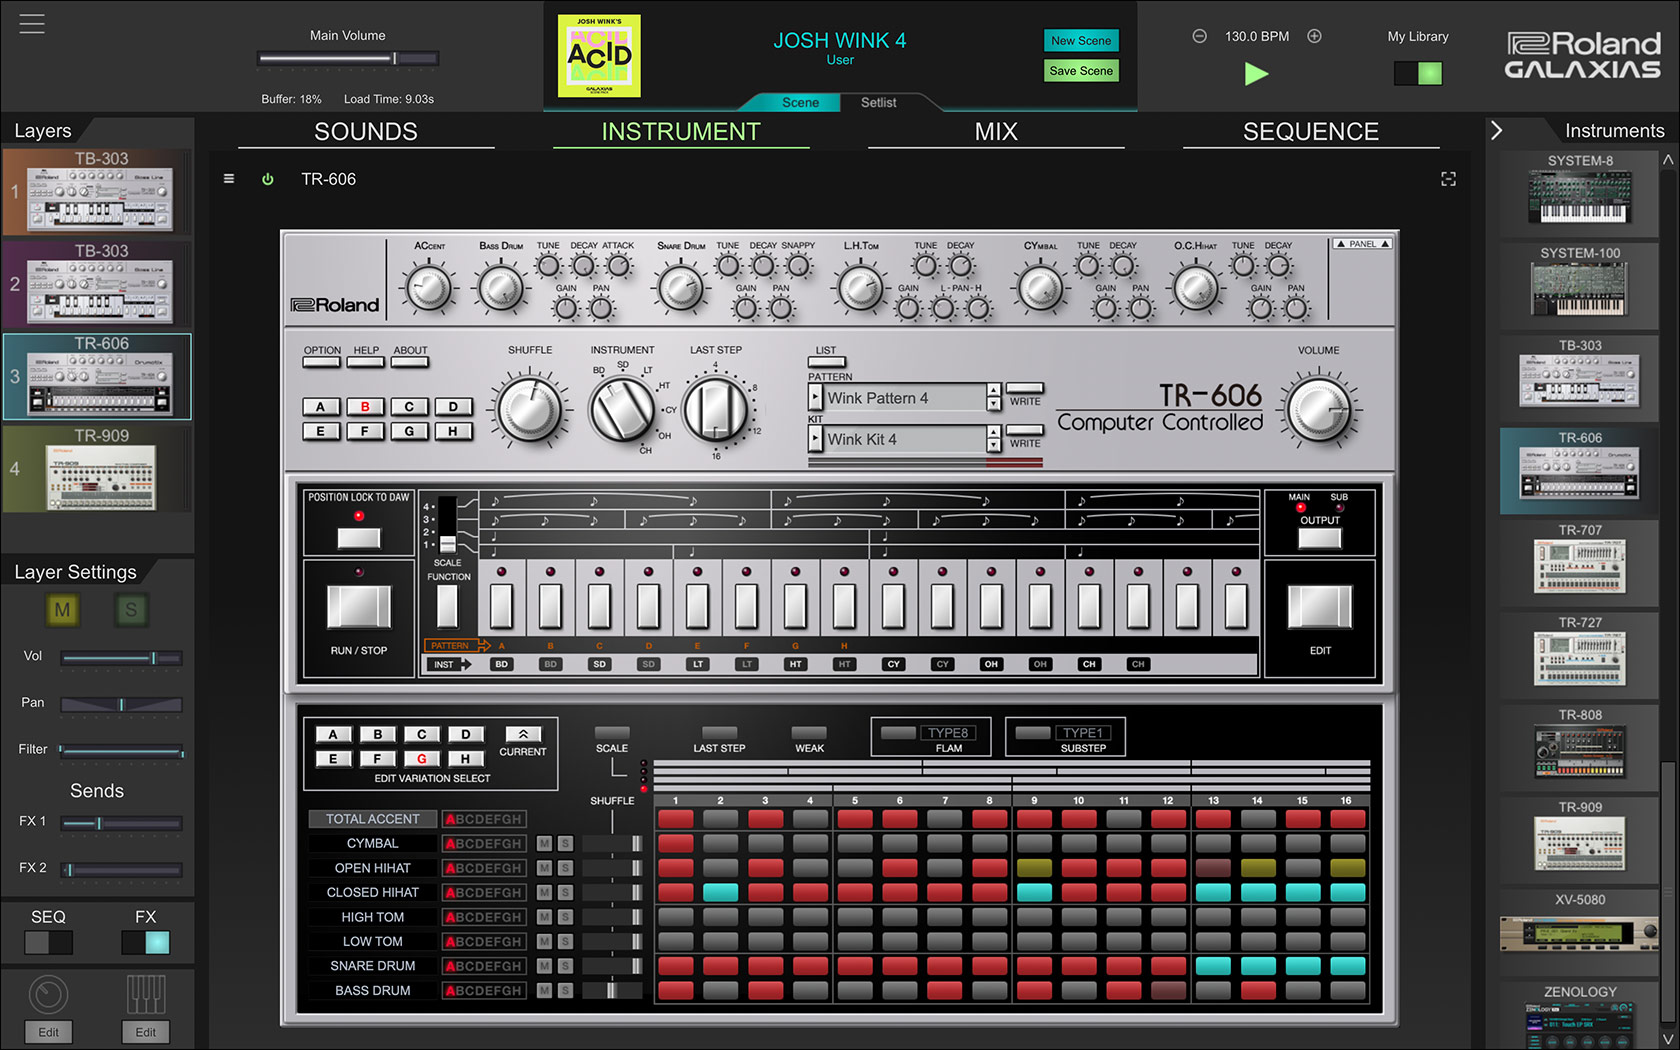Click Edit under the knob icon
Viewport: 1680px width, 1050px height.
coord(48,1032)
